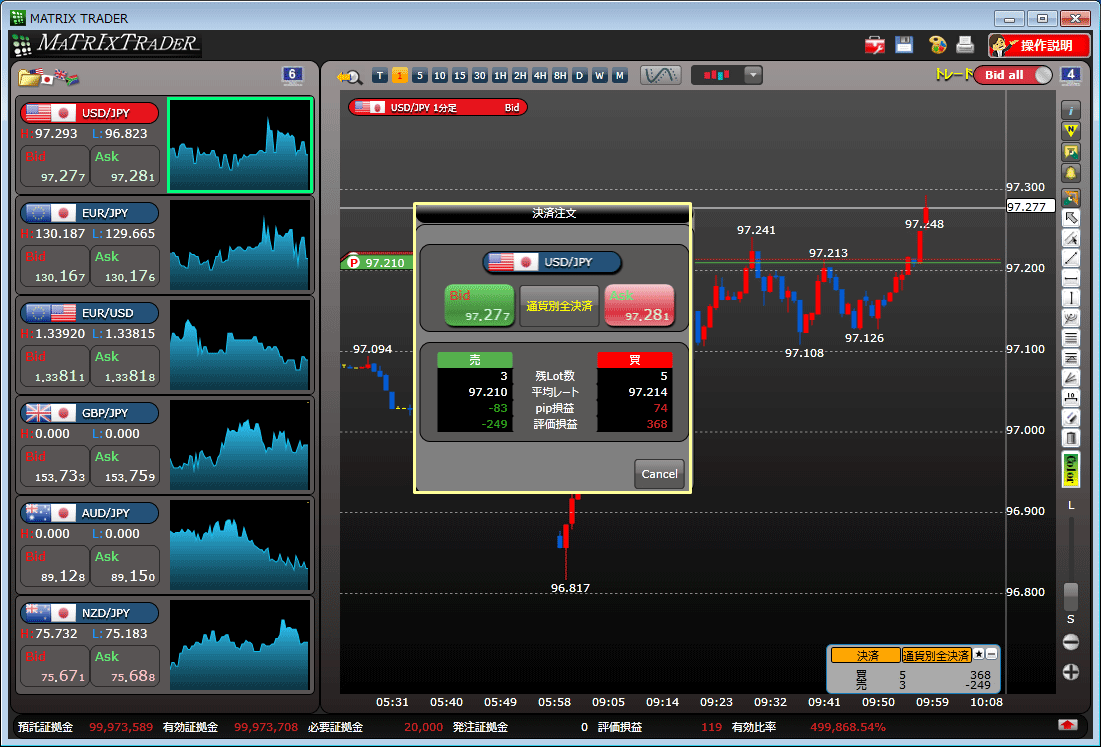Select the 15 minute timeframe
Screen dimensions: 1101x747
click(x=460, y=76)
